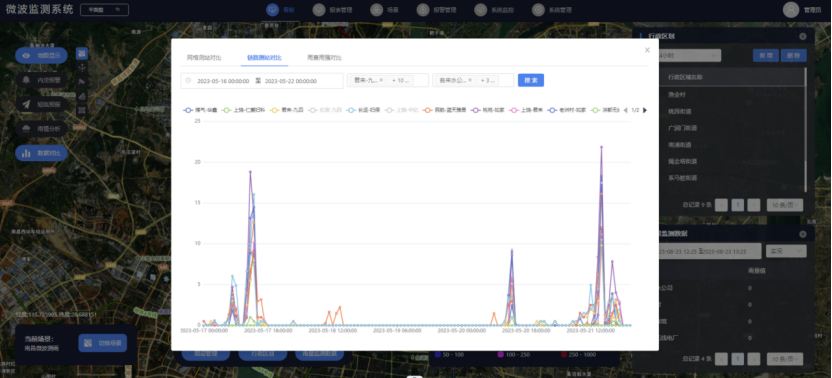Click the bell icon for 内涝预警

(x=26, y=80)
